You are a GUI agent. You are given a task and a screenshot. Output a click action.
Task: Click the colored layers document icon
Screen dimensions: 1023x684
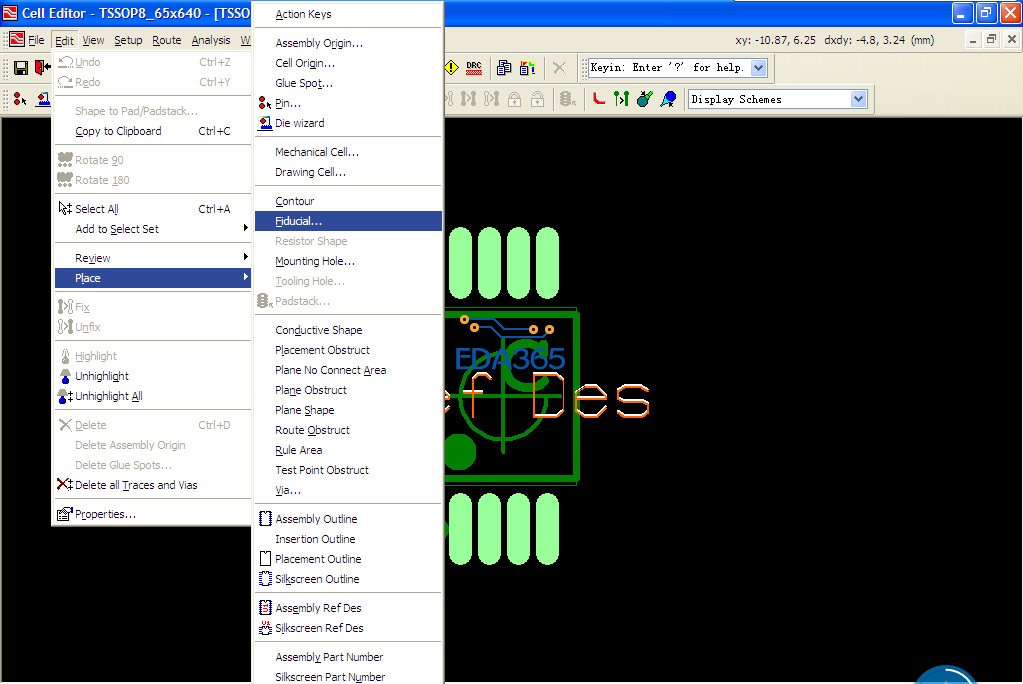(527, 67)
